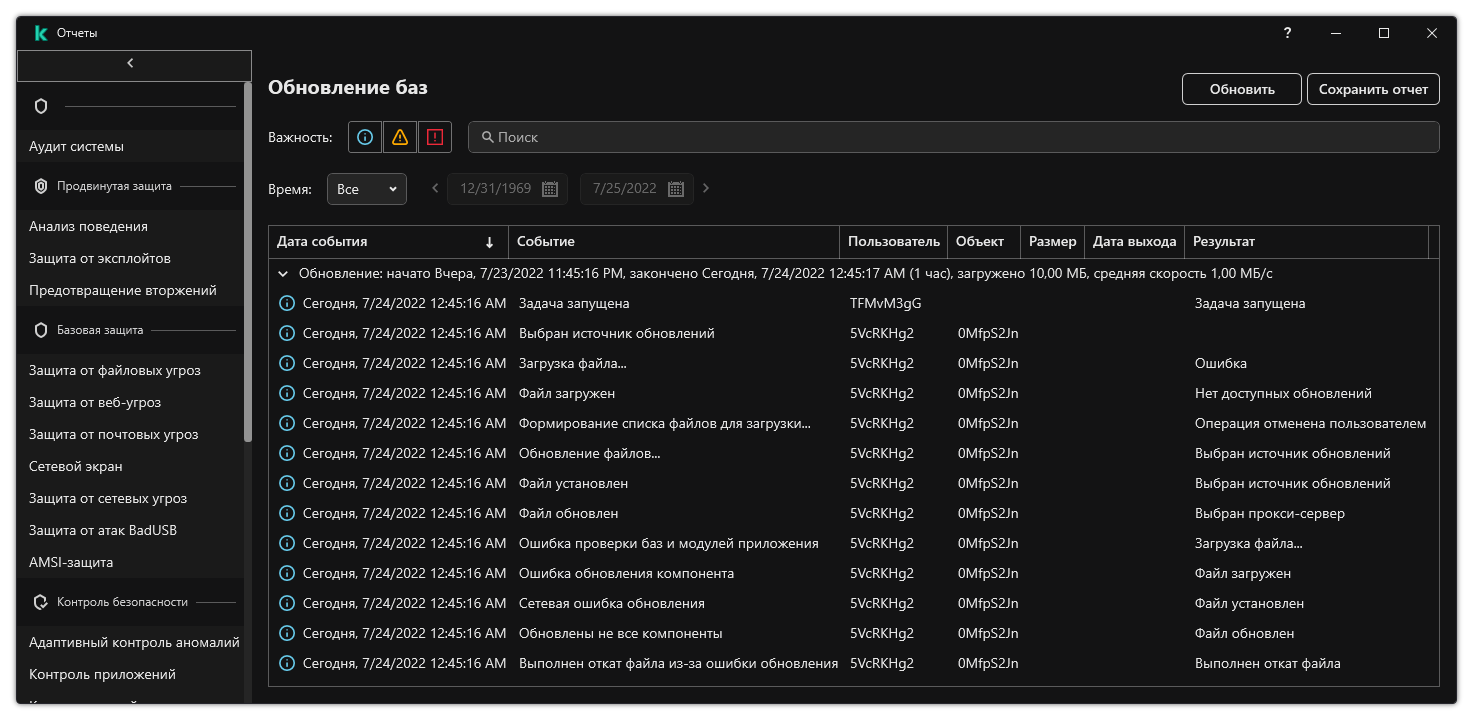This screenshot has height=720, width=1473.
Task: Click the next date range arrow
Action: (706, 188)
